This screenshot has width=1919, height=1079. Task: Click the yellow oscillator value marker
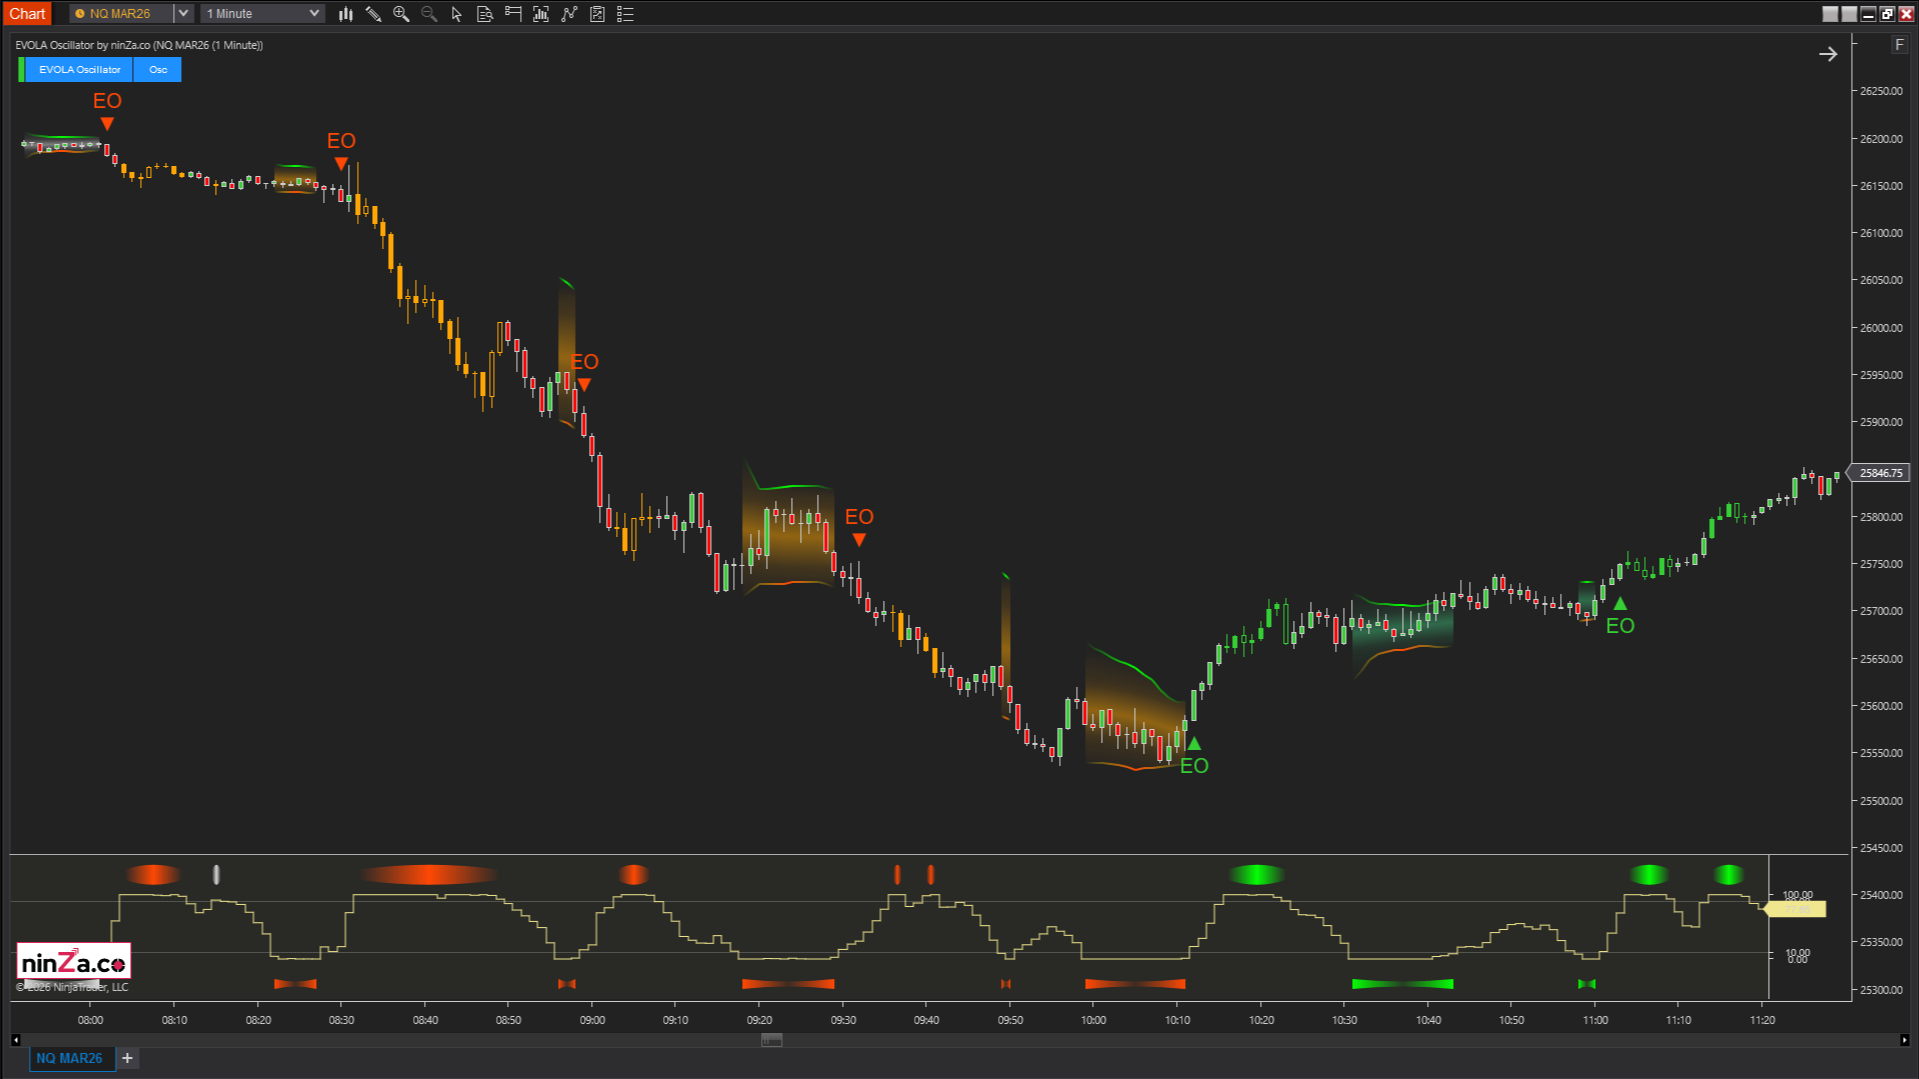coord(1795,909)
